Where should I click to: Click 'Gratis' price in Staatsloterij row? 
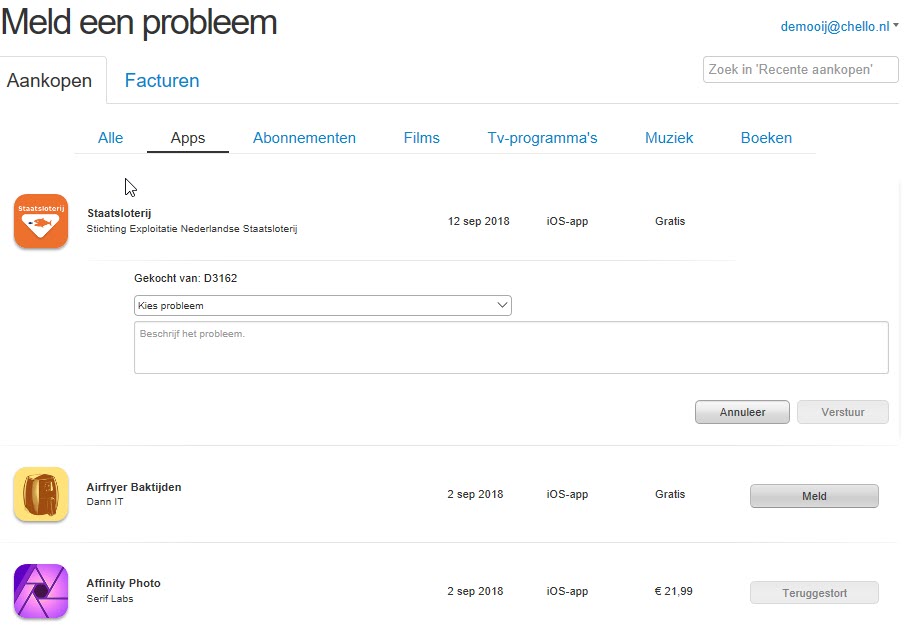click(670, 221)
